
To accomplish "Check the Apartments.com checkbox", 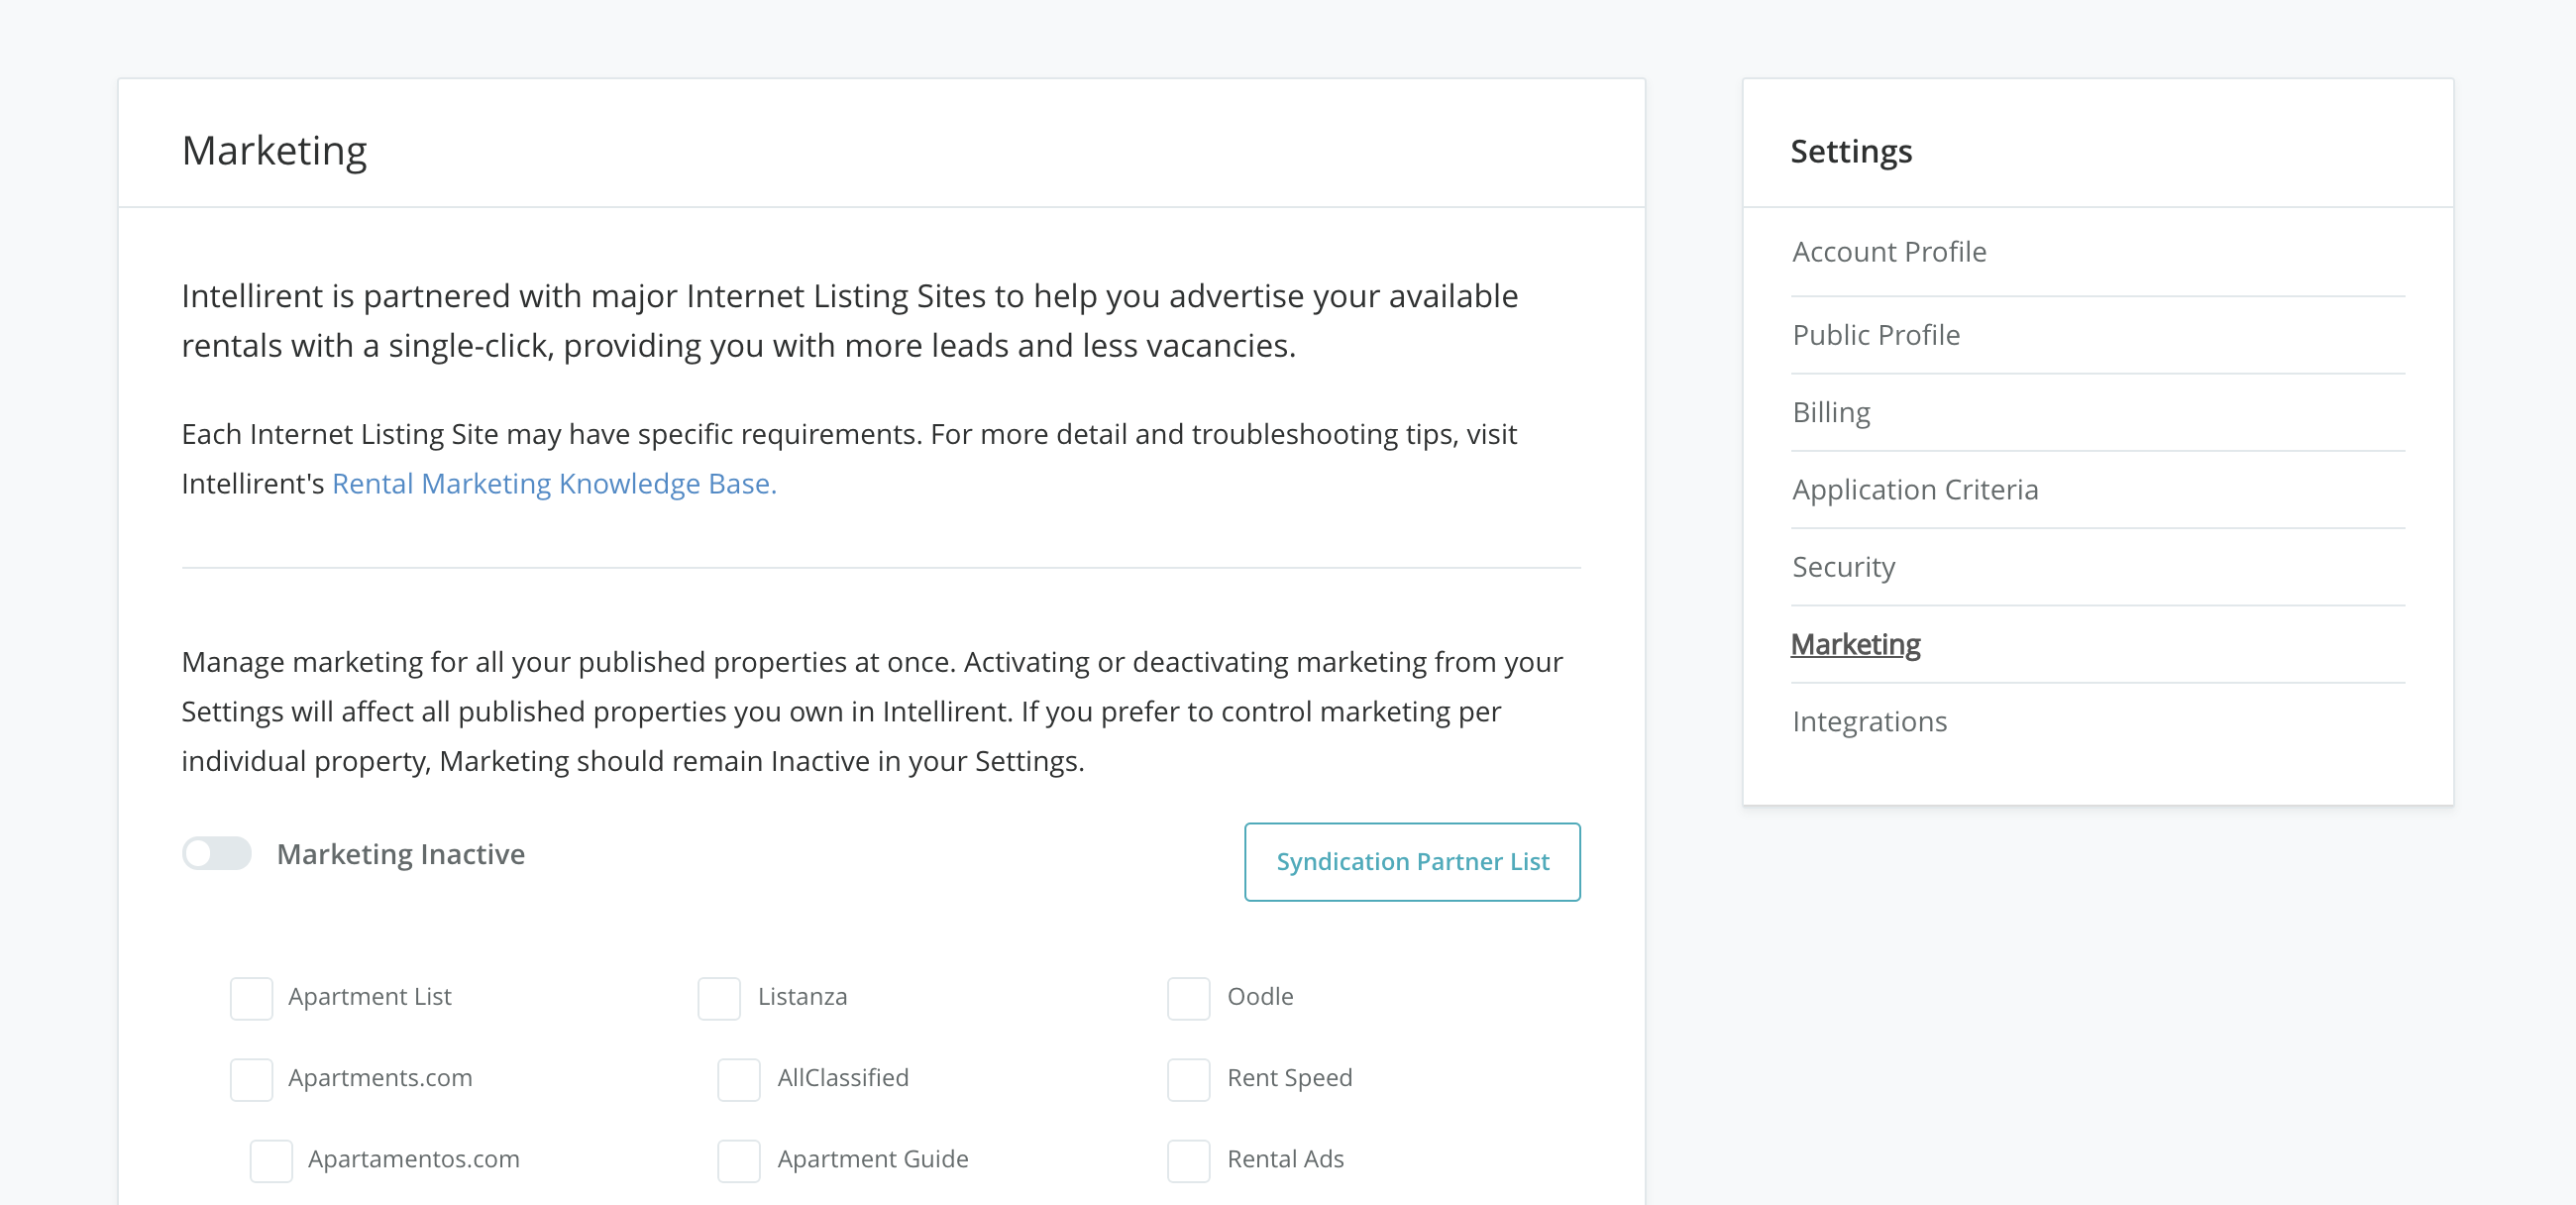I will tap(251, 1078).
